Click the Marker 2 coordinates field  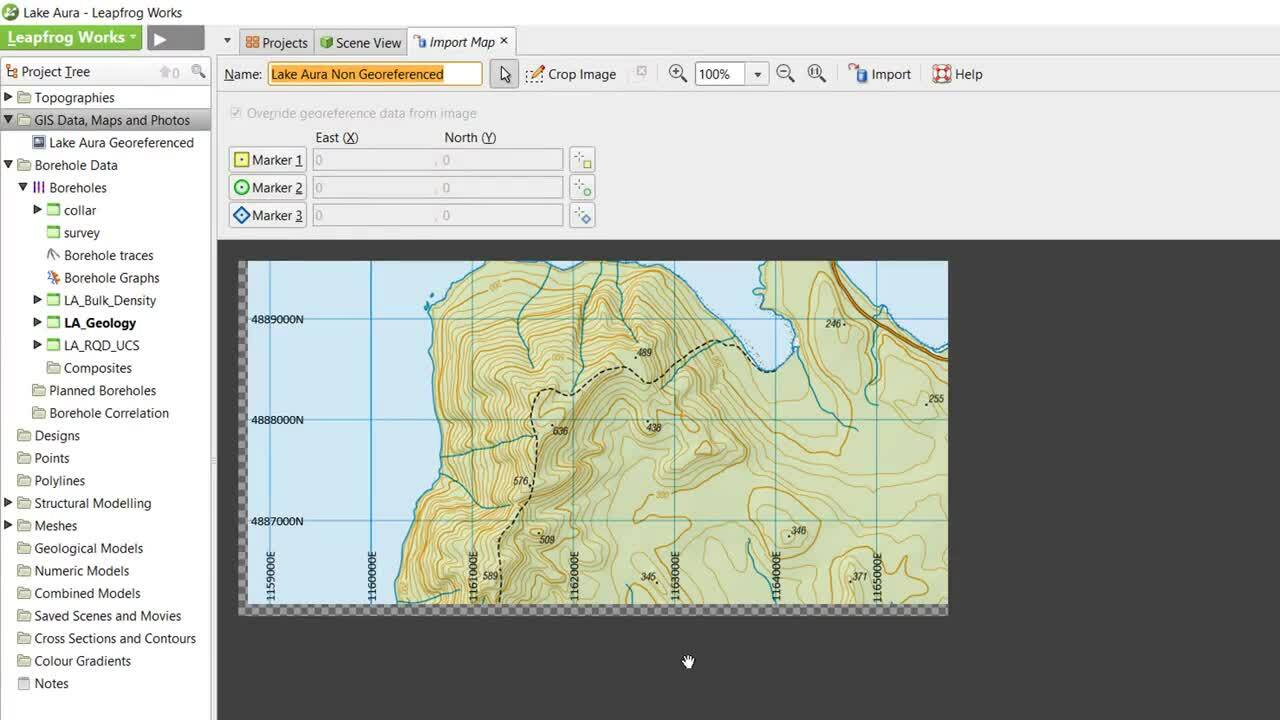point(438,188)
